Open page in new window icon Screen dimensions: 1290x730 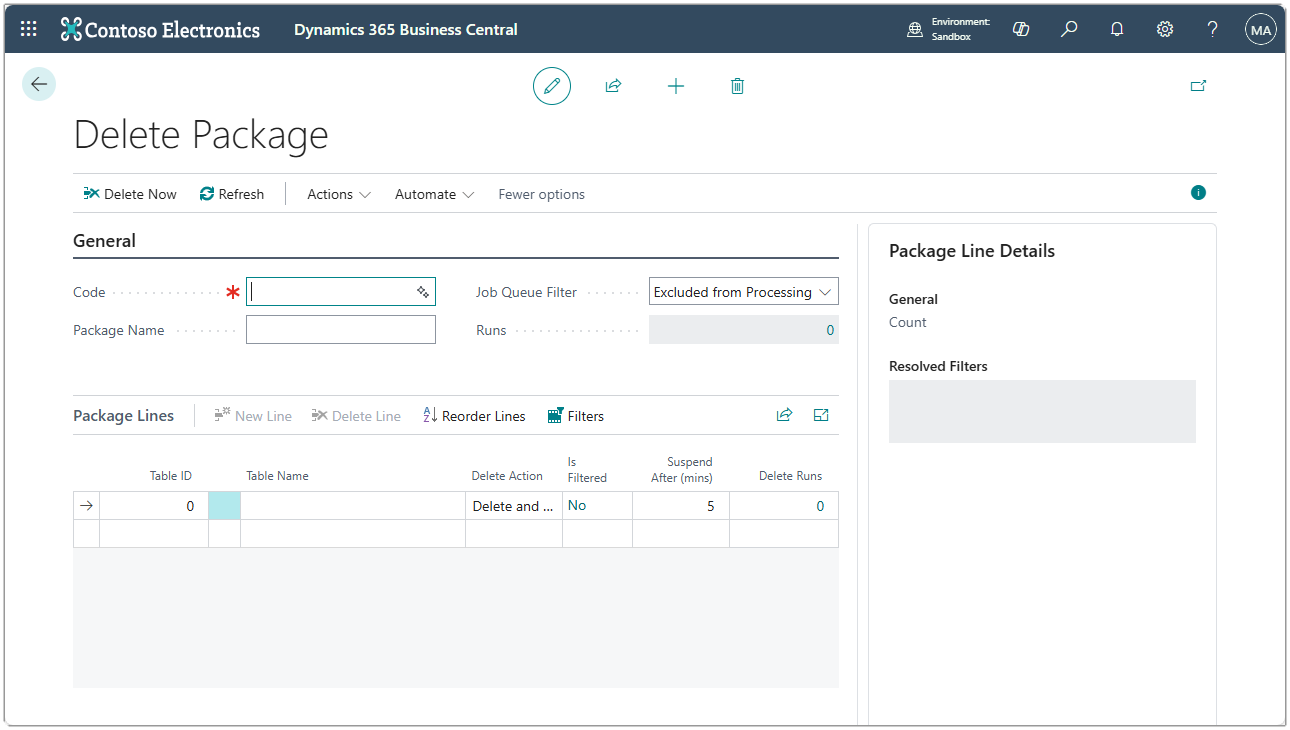(1198, 86)
